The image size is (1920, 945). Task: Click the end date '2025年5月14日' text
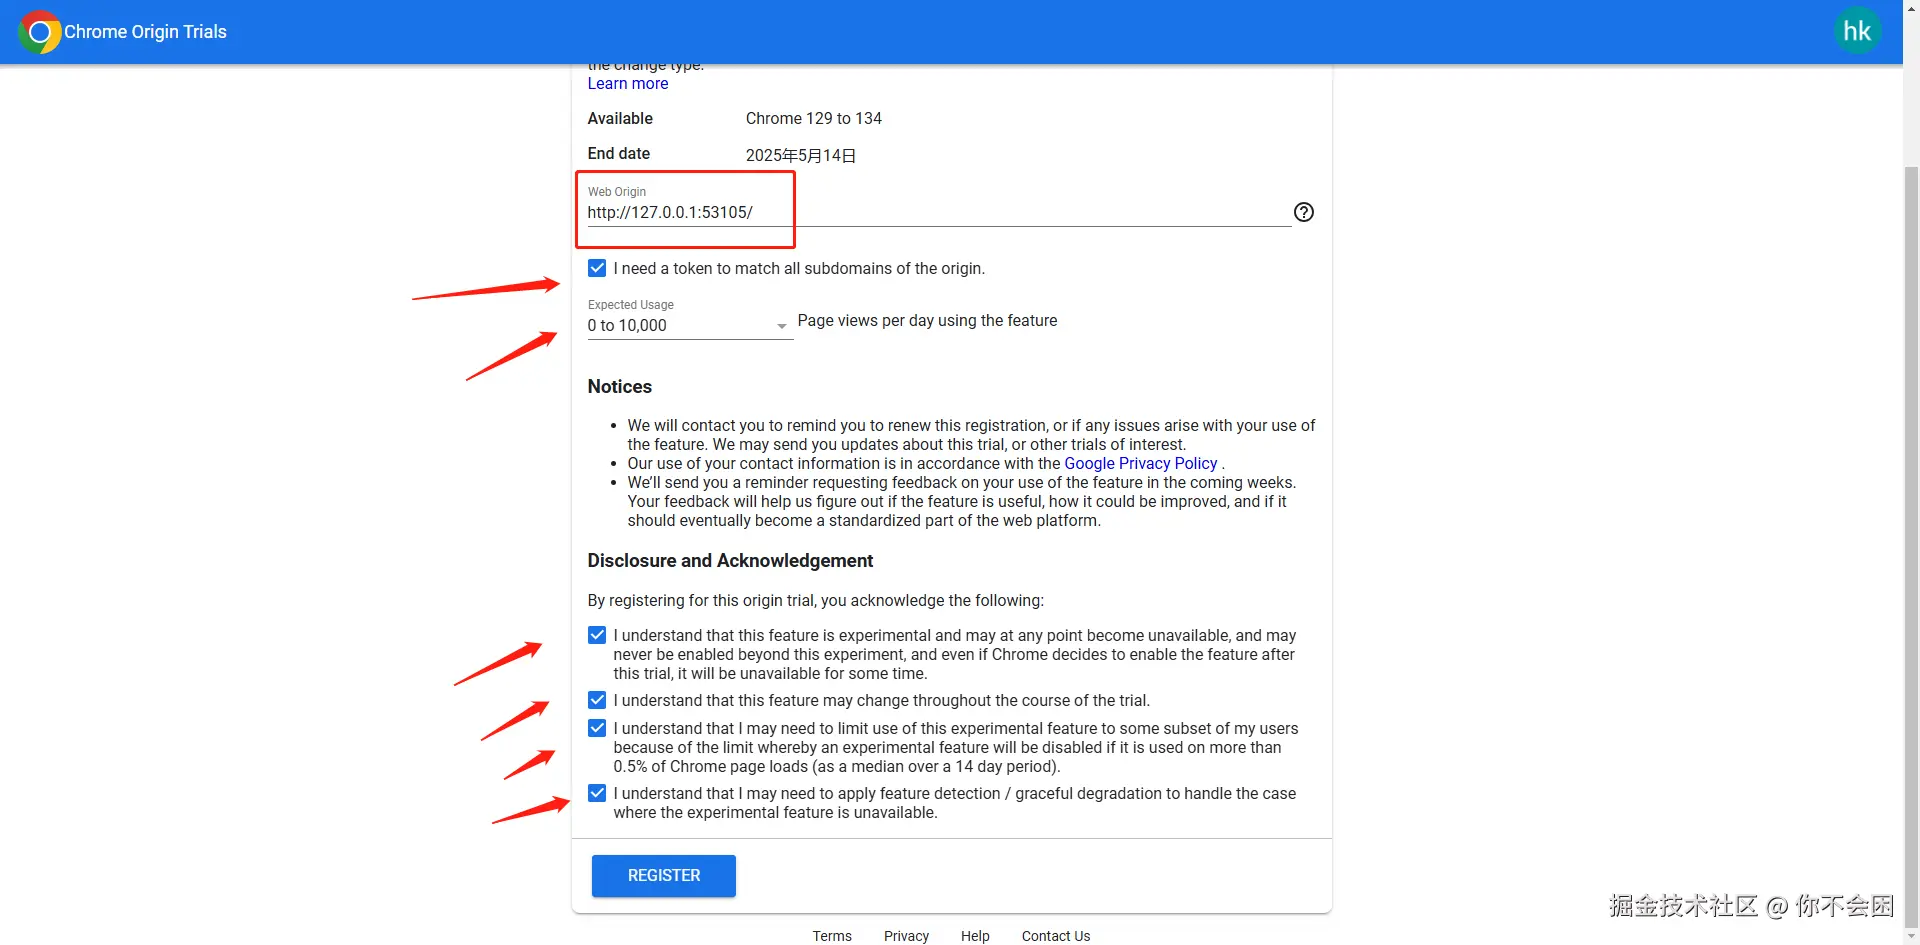coord(801,155)
